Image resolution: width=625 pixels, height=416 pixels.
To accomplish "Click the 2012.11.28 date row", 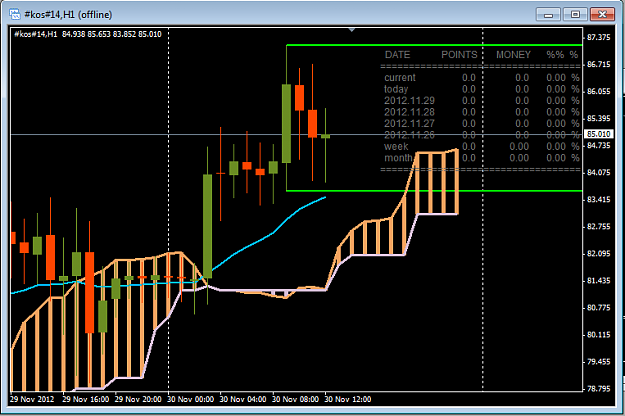I will pyautogui.click(x=482, y=112).
